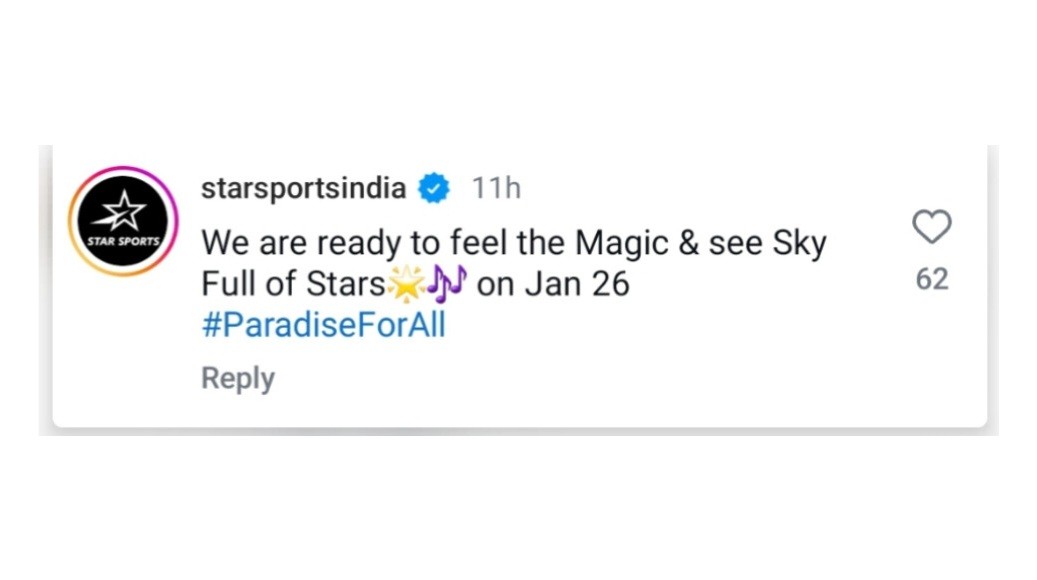Click the glowing star emoji

pos(406,285)
